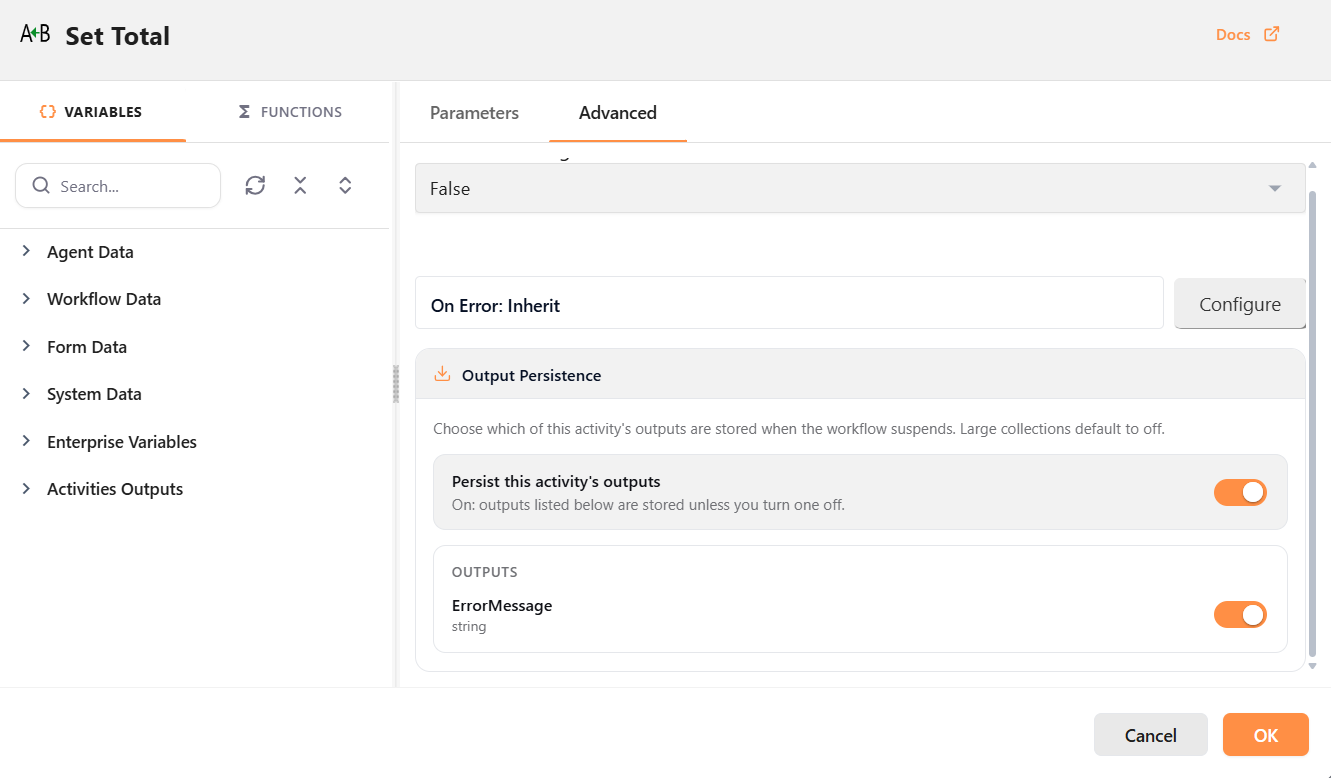The image size is (1331, 778).
Task: Expand the System Data node
Action: click(26, 393)
